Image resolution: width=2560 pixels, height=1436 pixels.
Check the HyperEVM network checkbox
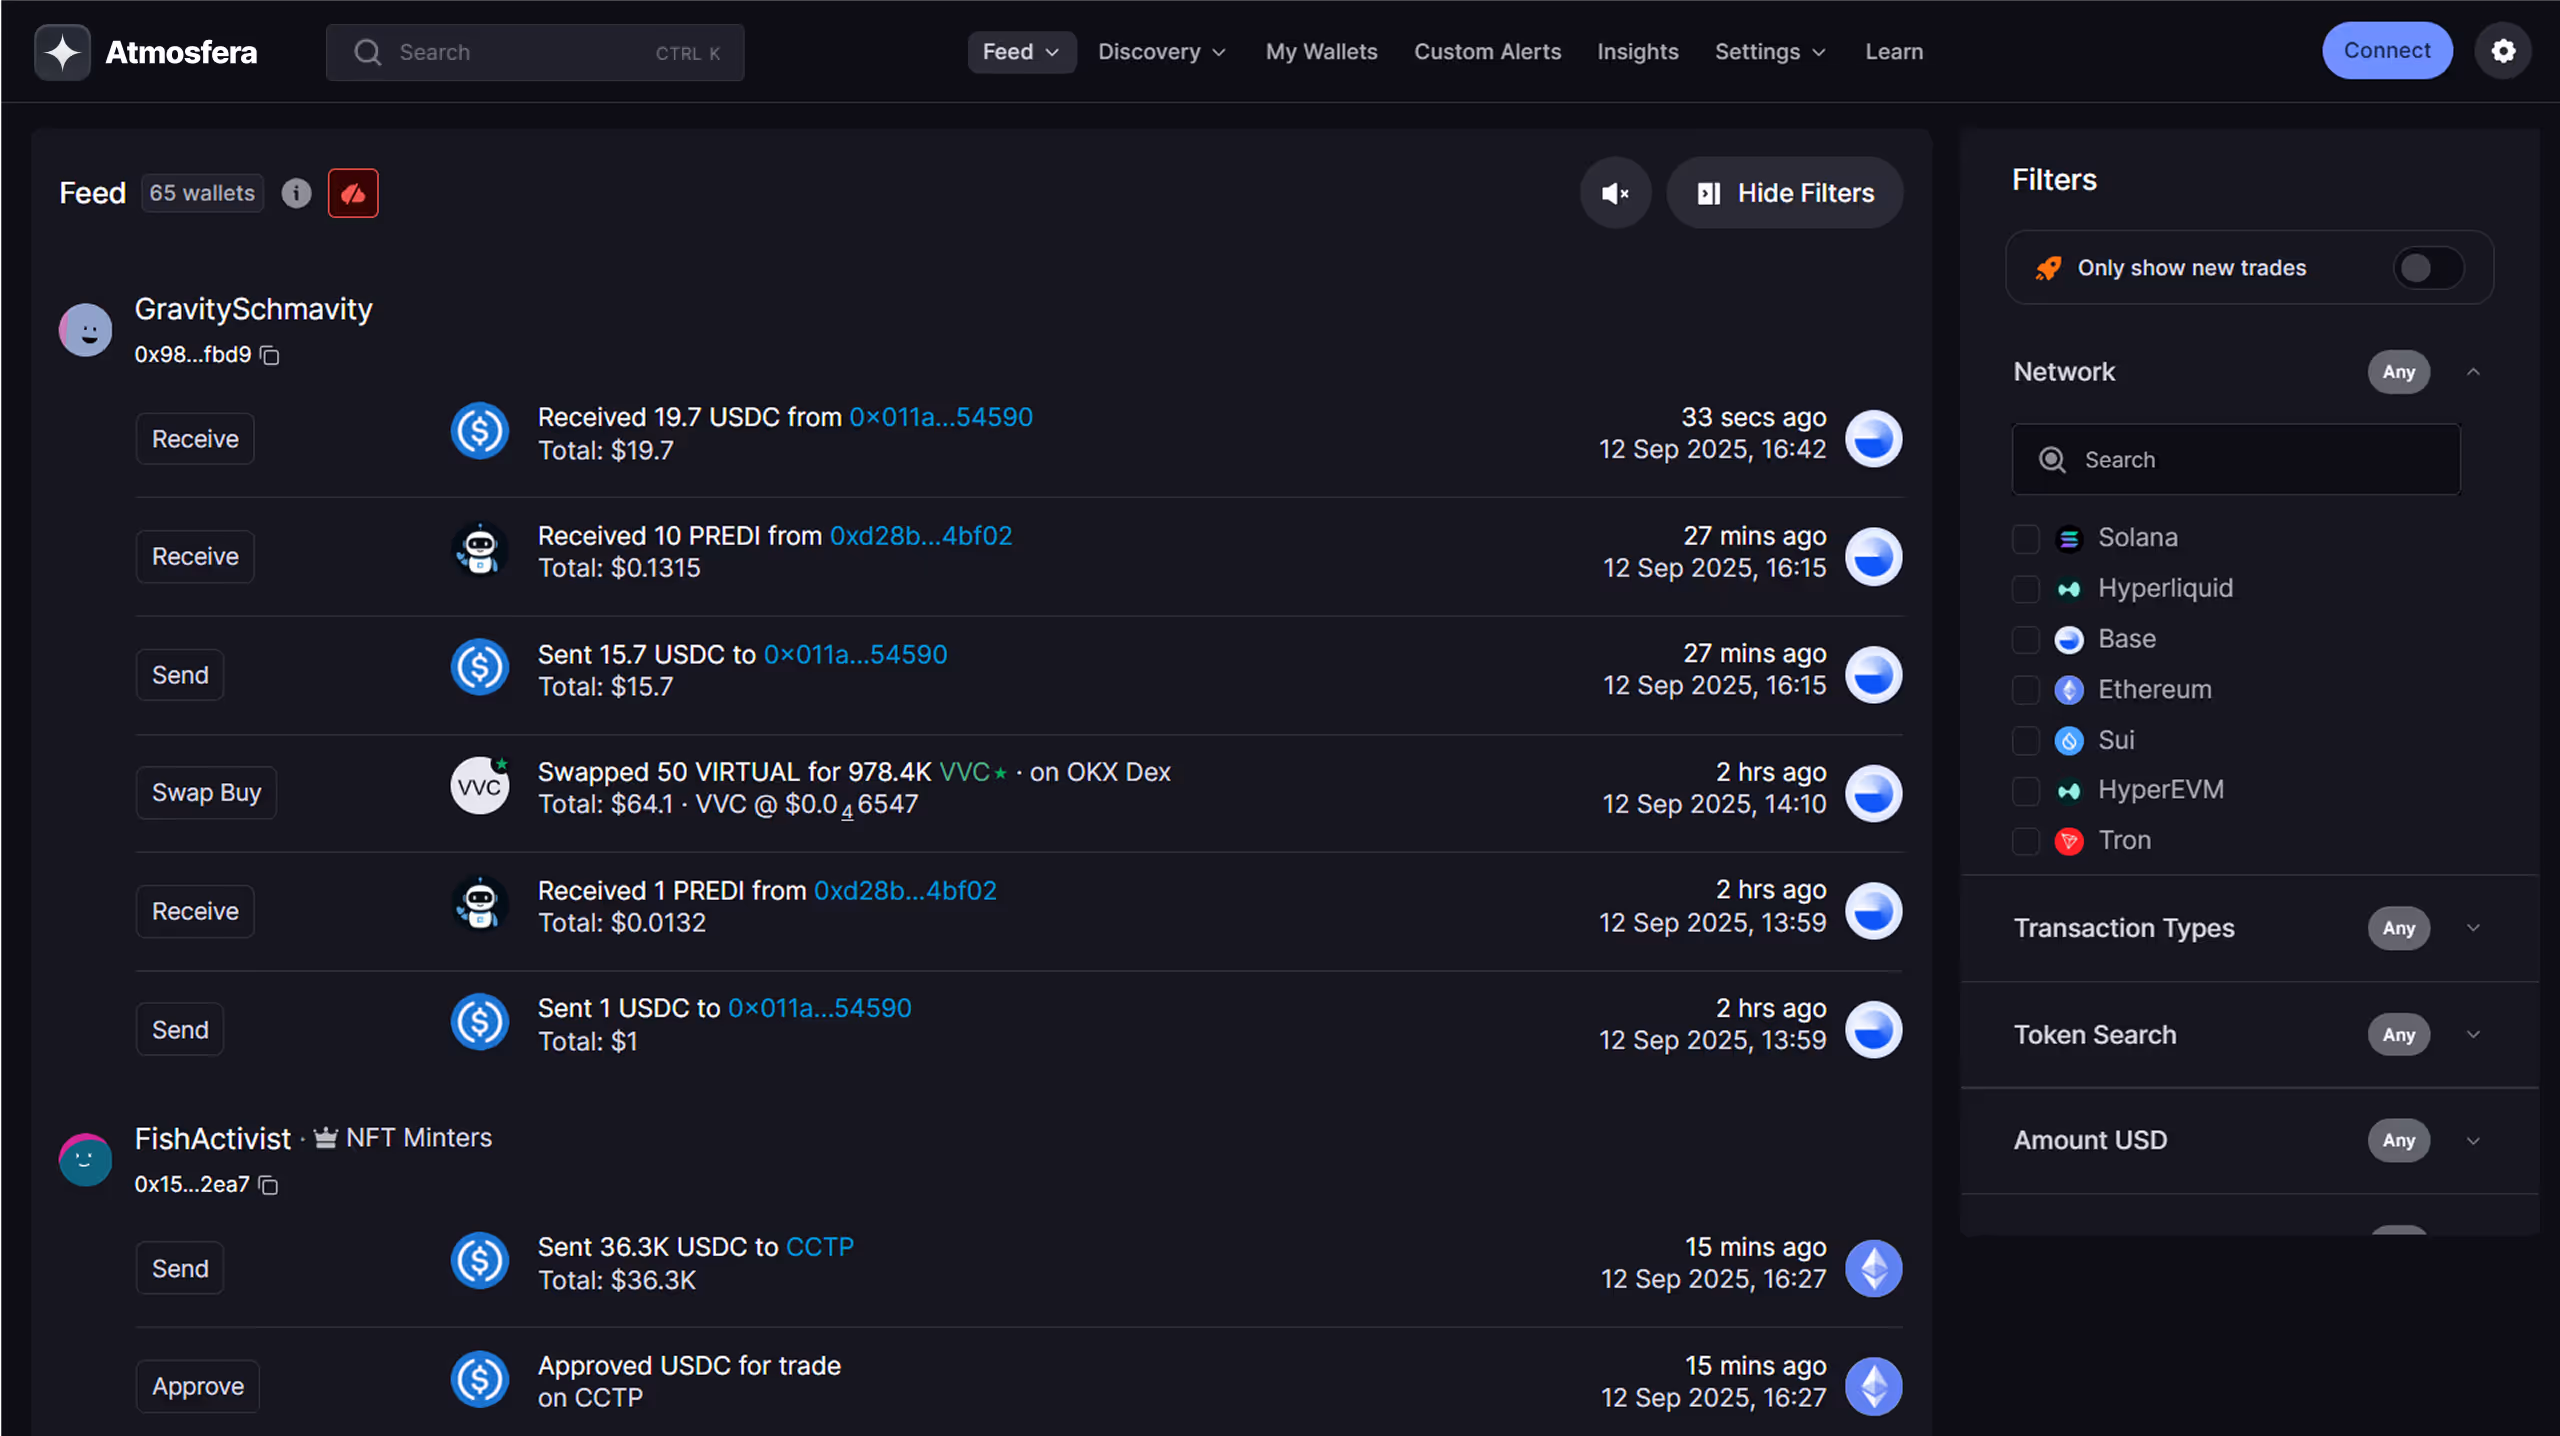coord(2025,791)
